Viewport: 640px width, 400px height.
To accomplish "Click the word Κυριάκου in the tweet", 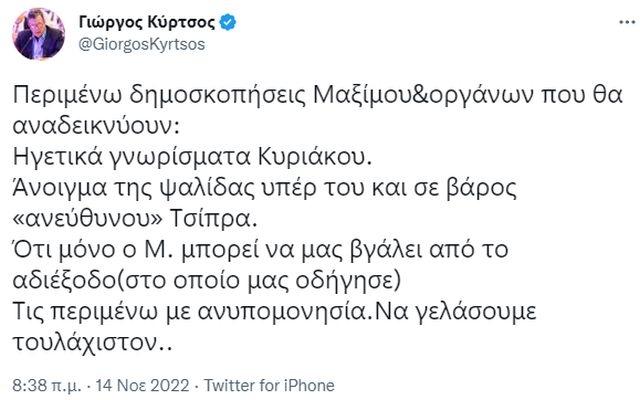I will point(313,157).
